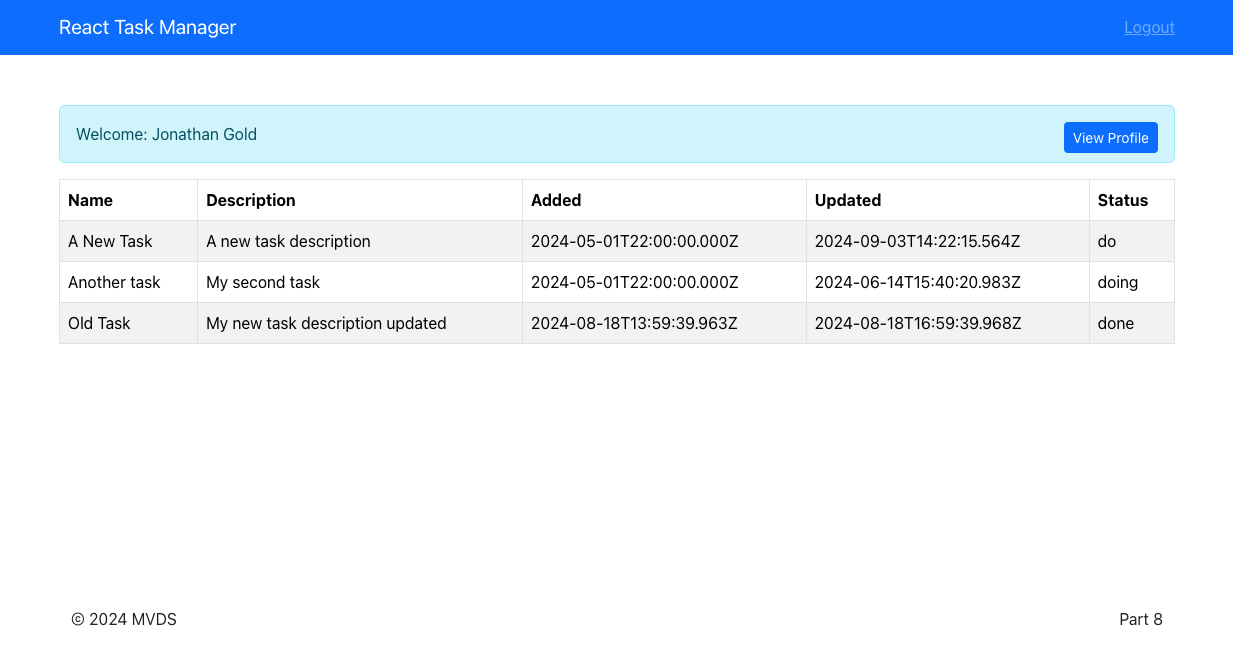
Task: Click the 'Part 8' footer text
Action: (1141, 619)
